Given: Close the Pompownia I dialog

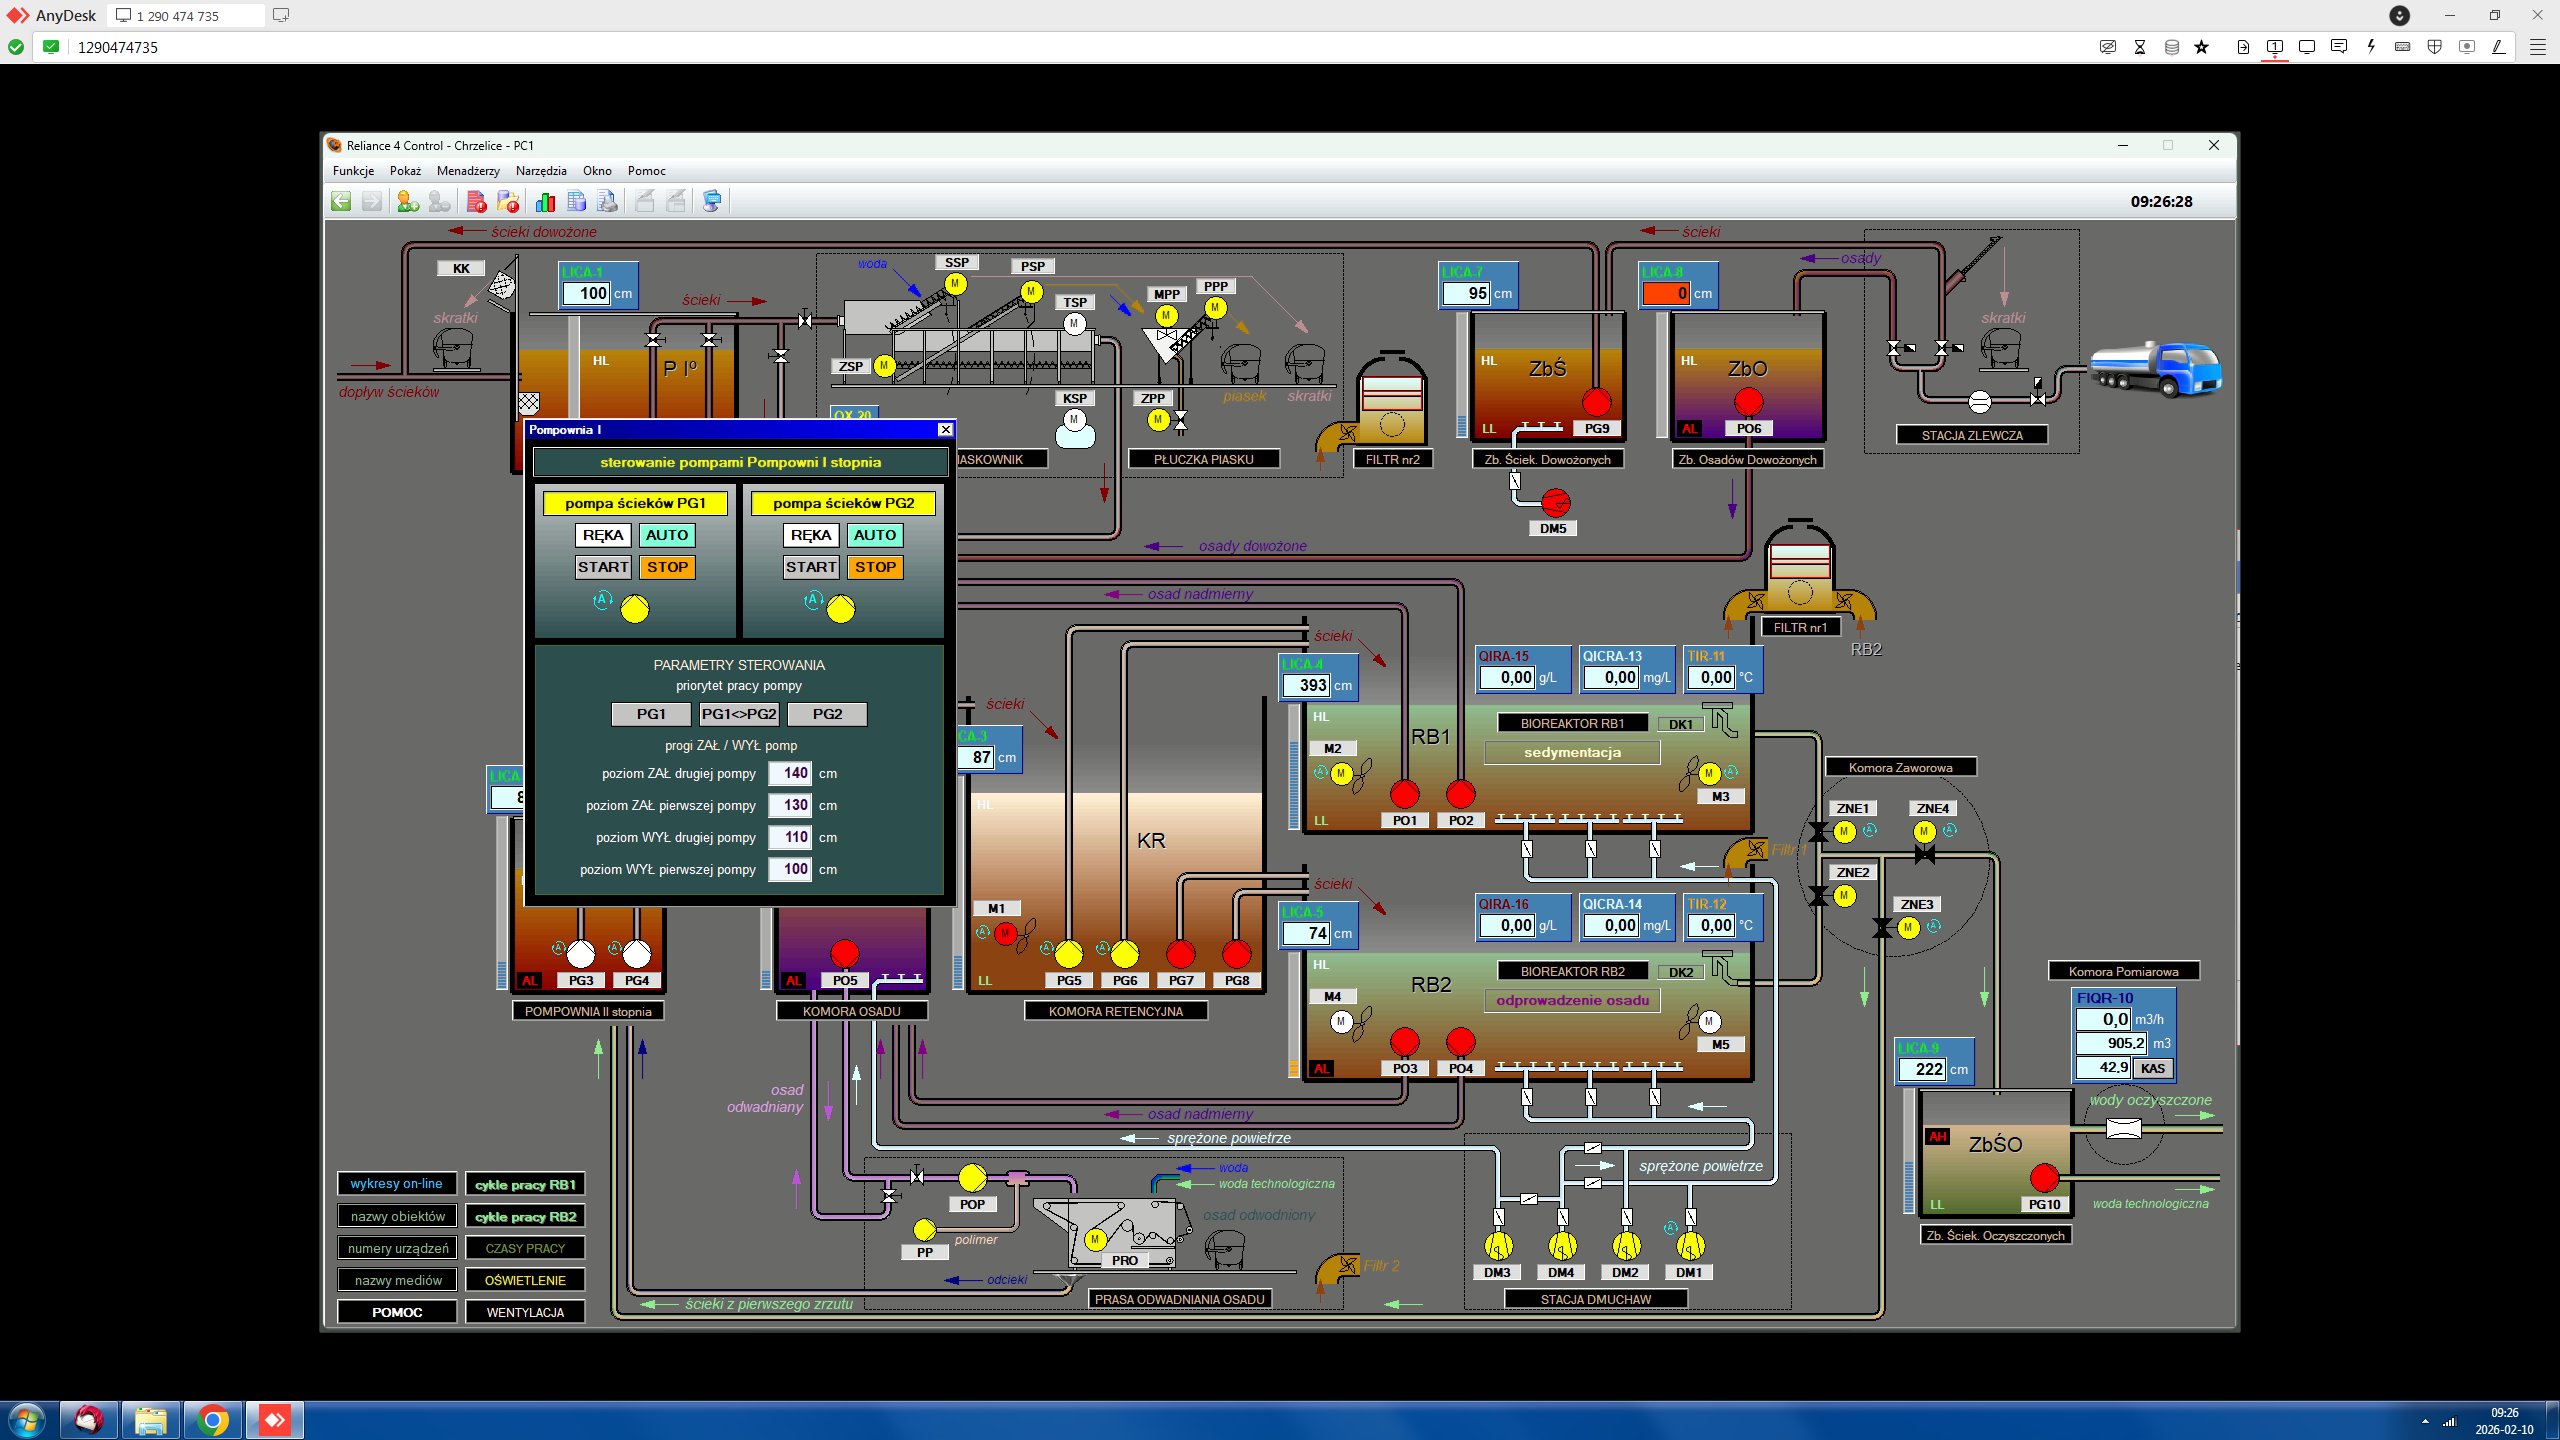Looking at the screenshot, I should (x=945, y=430).
